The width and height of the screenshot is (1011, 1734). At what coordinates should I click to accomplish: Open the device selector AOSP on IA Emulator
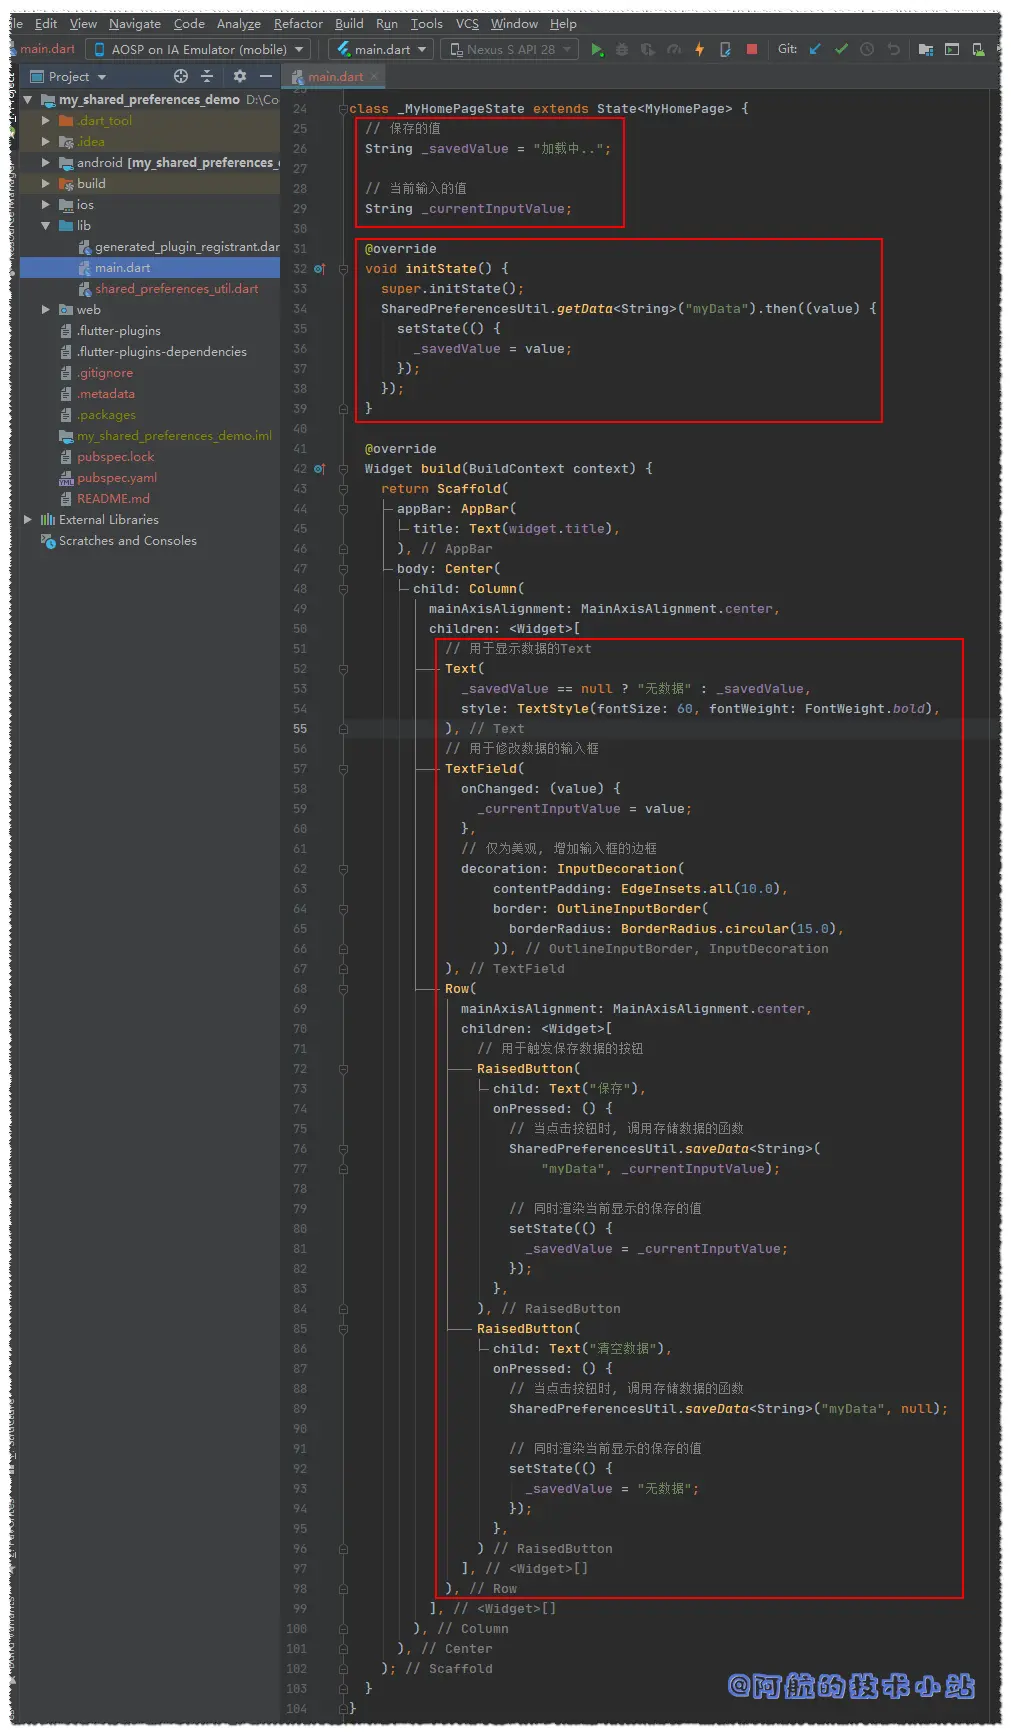pos(198,49)
